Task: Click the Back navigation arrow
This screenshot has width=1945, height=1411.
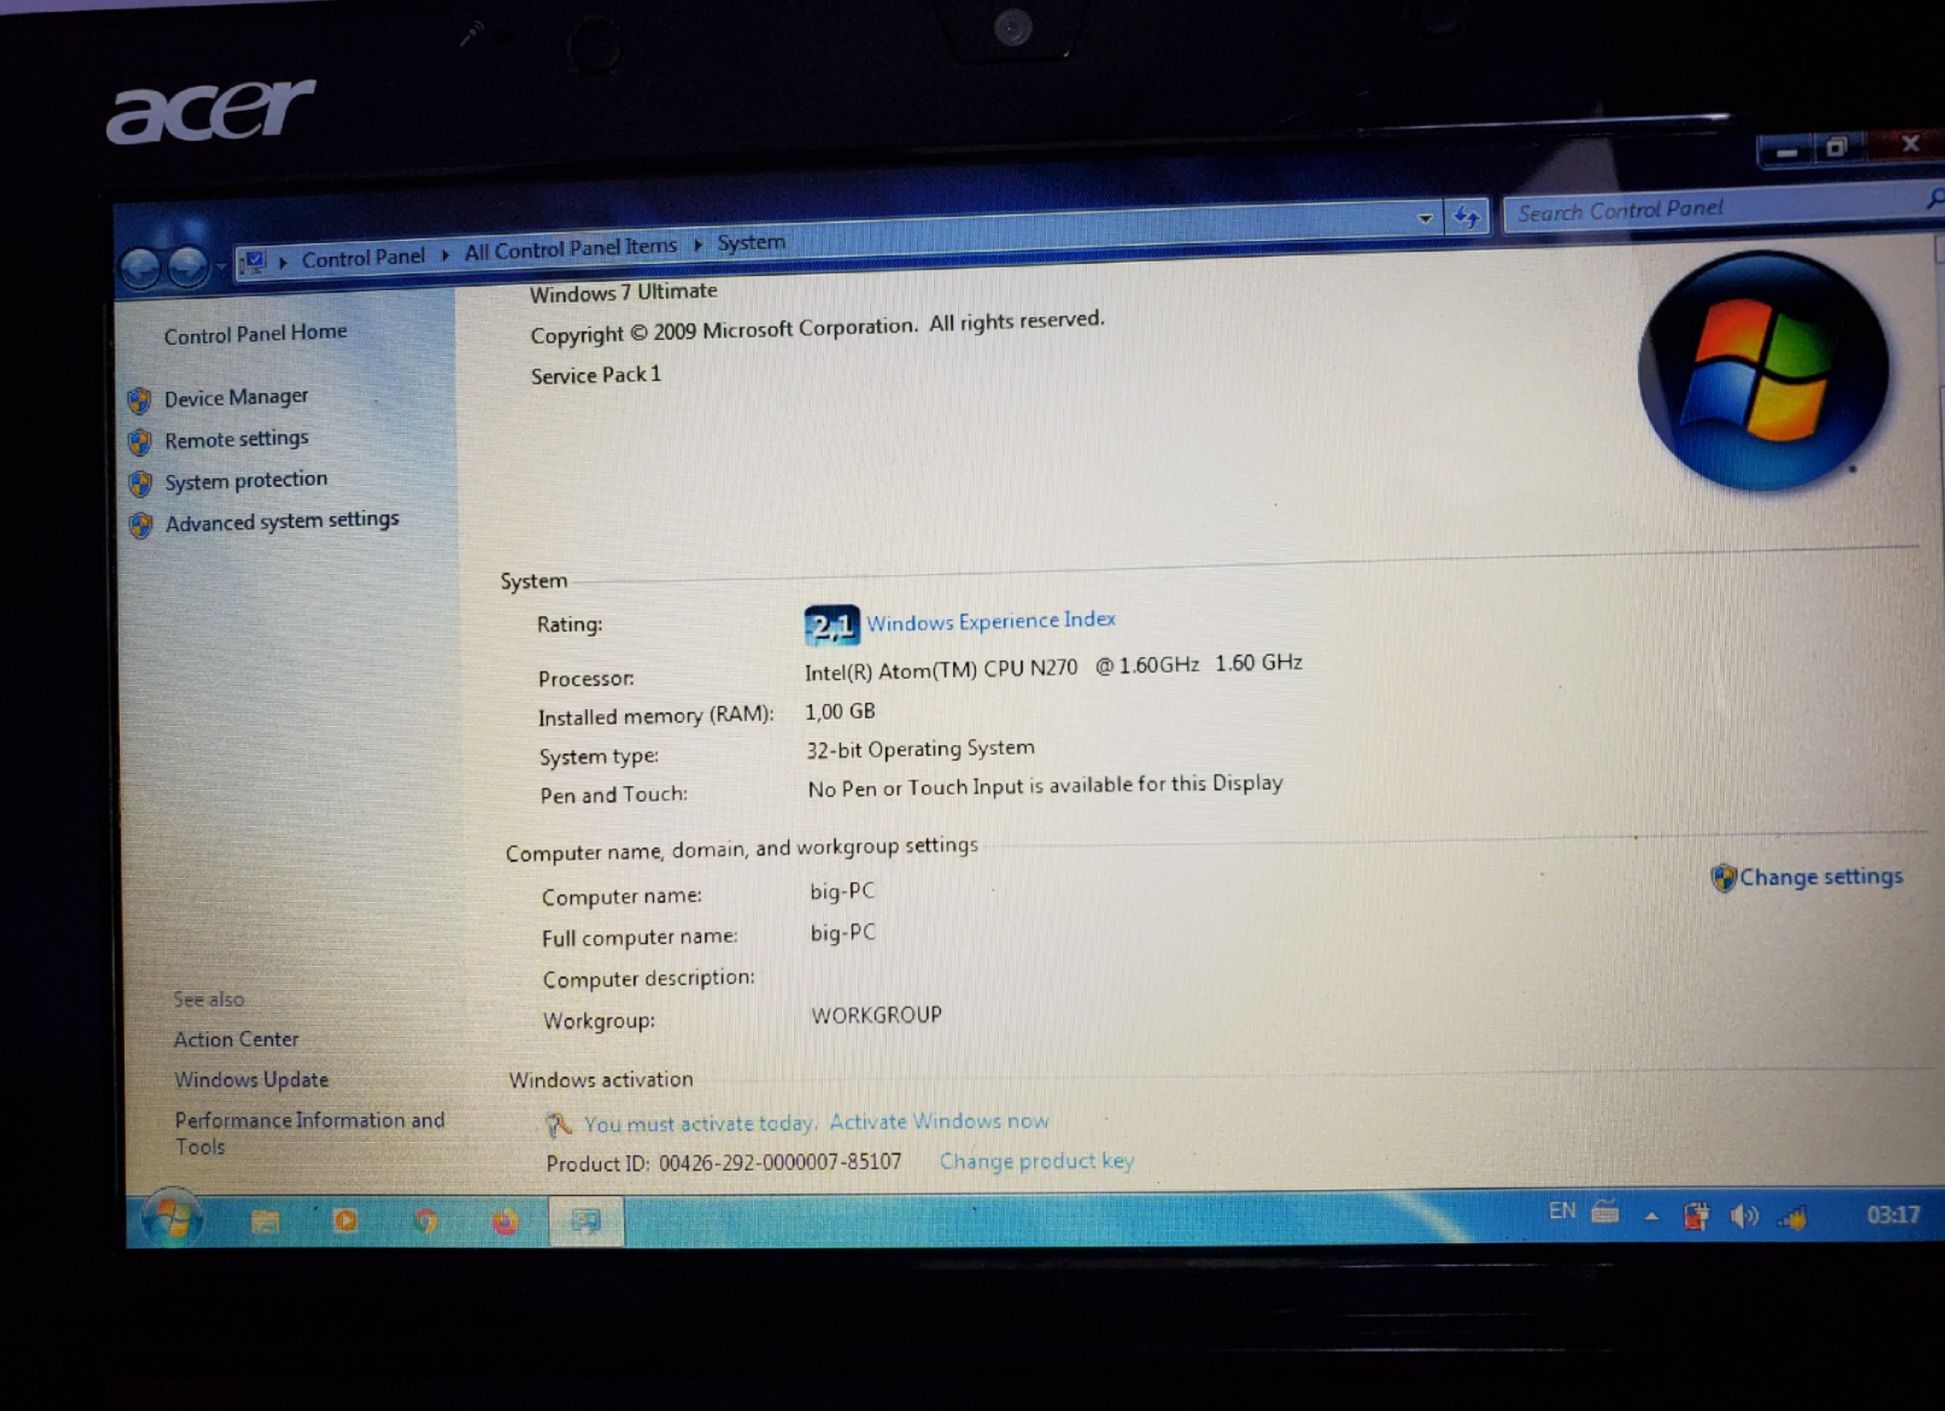Action: tap(141, 267)
